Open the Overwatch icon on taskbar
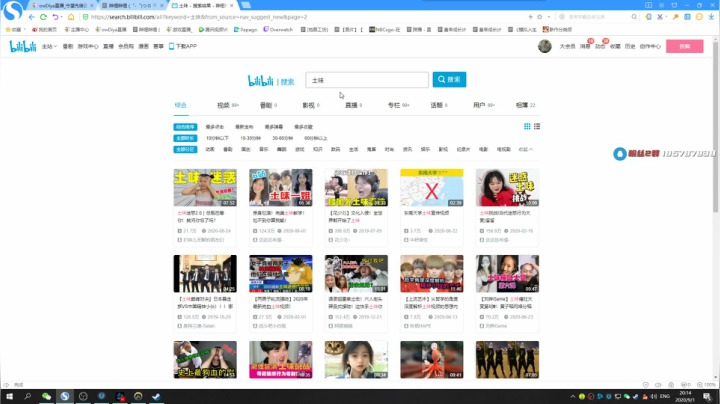Viewport: 720px width, 404px height. point(138,396)
